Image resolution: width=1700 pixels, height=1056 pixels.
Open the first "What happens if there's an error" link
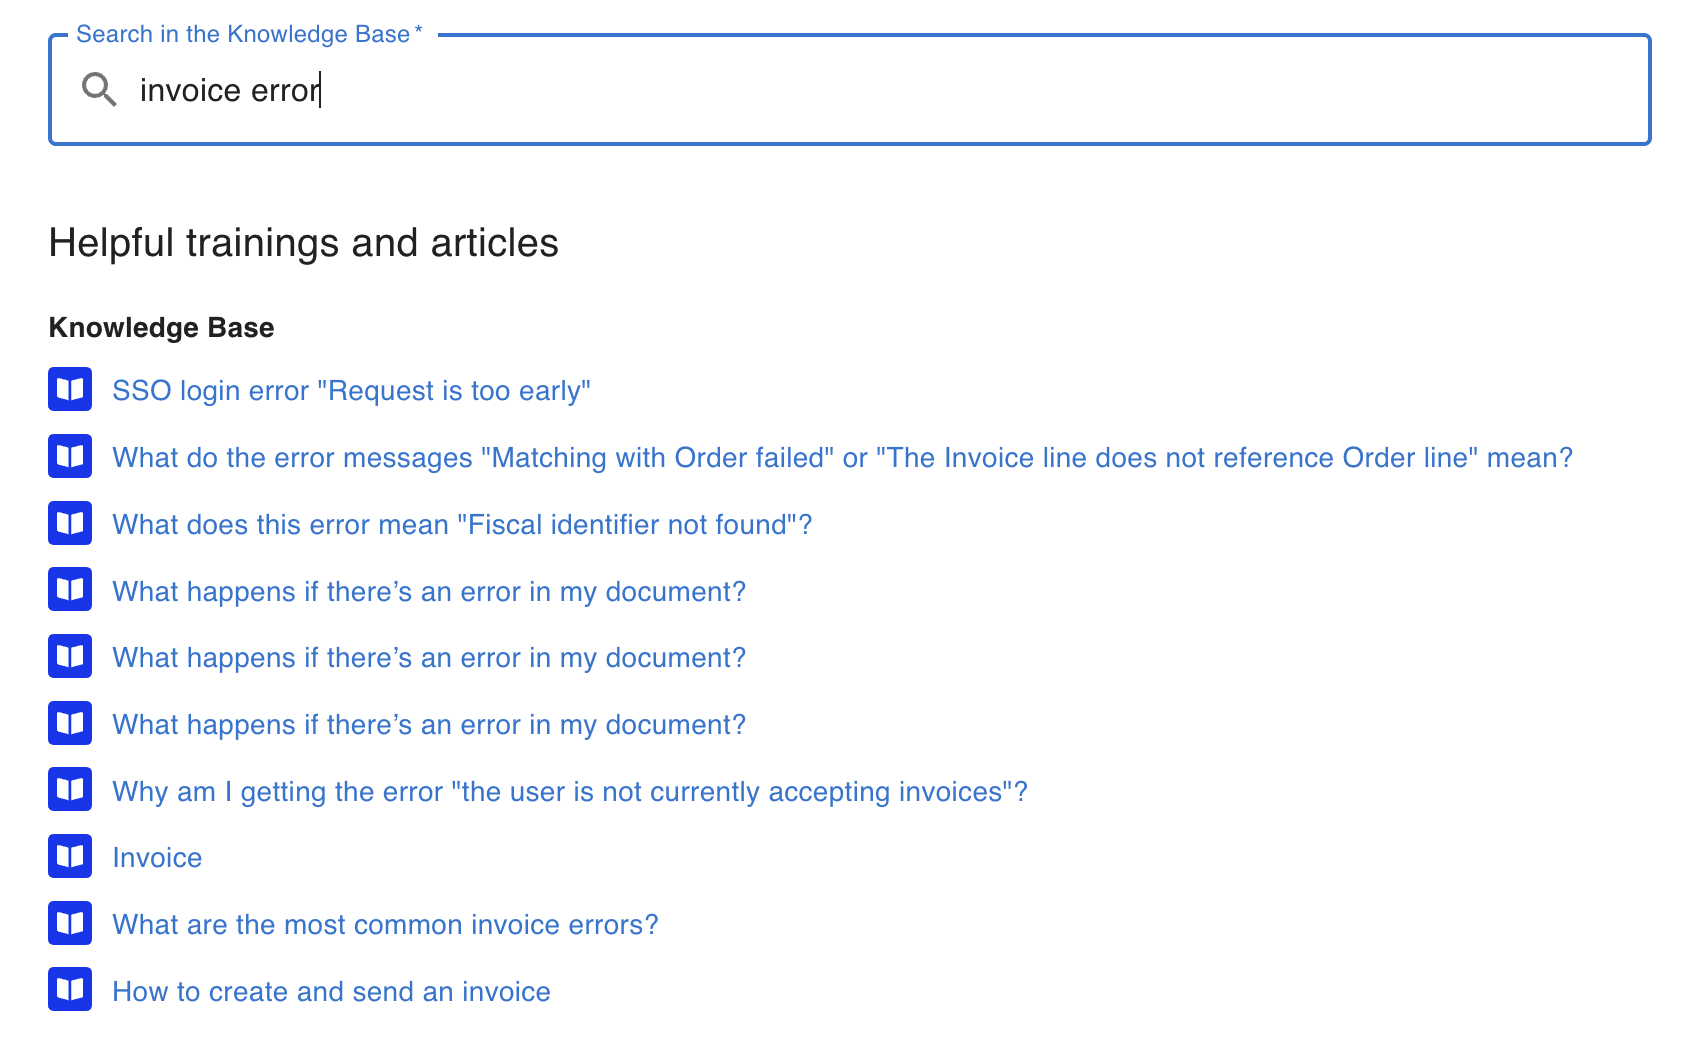(x=429, y=592)
